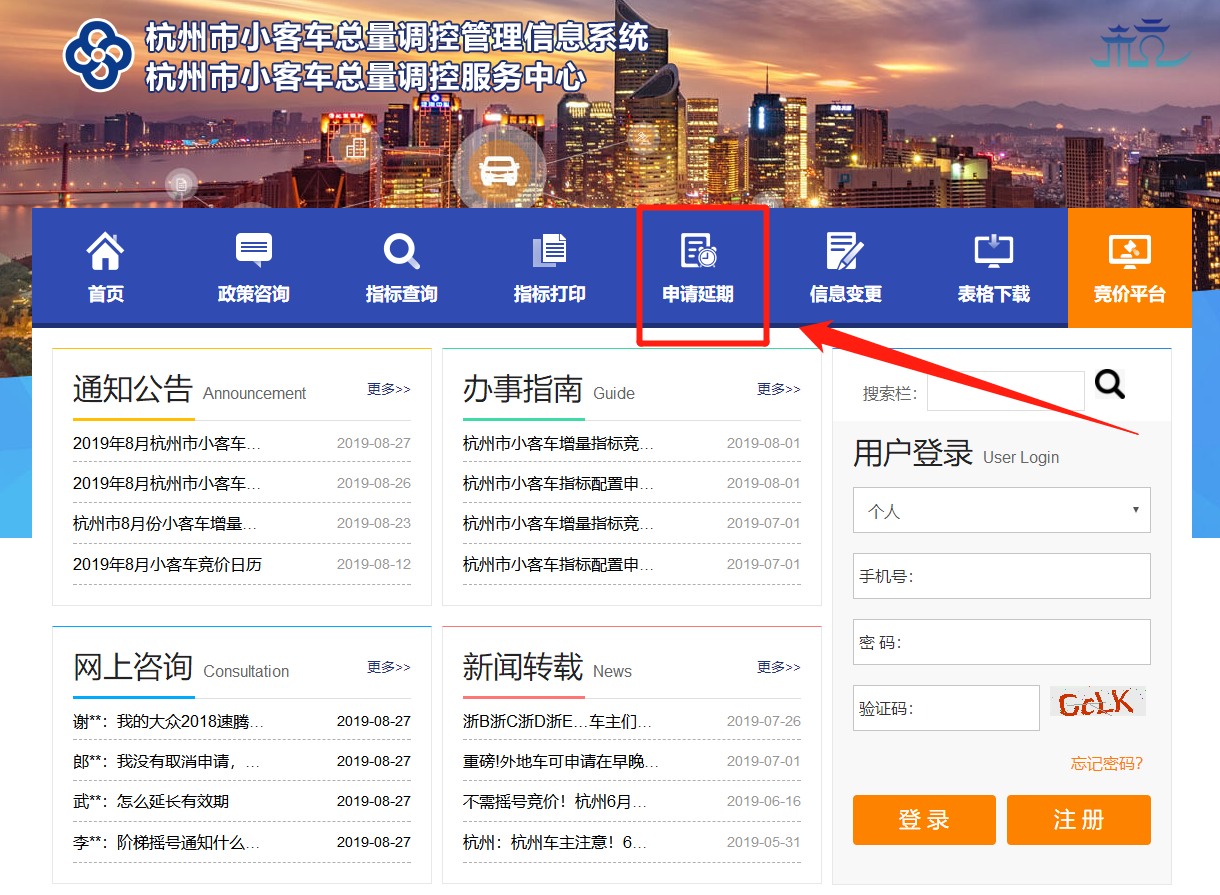
Task: Click 更多>> in 新闻转载 section
Action: click(x=779, y=667)
